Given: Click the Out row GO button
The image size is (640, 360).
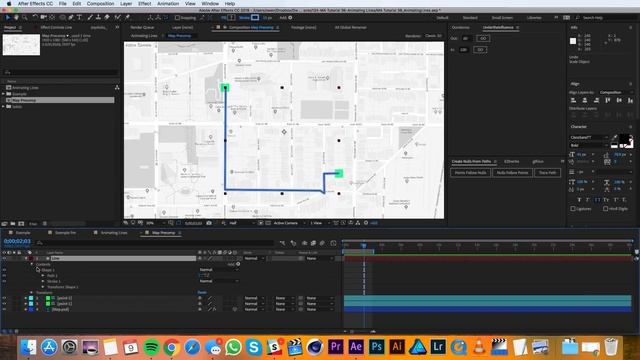Looking at the screenshot, I should (483, 38).
